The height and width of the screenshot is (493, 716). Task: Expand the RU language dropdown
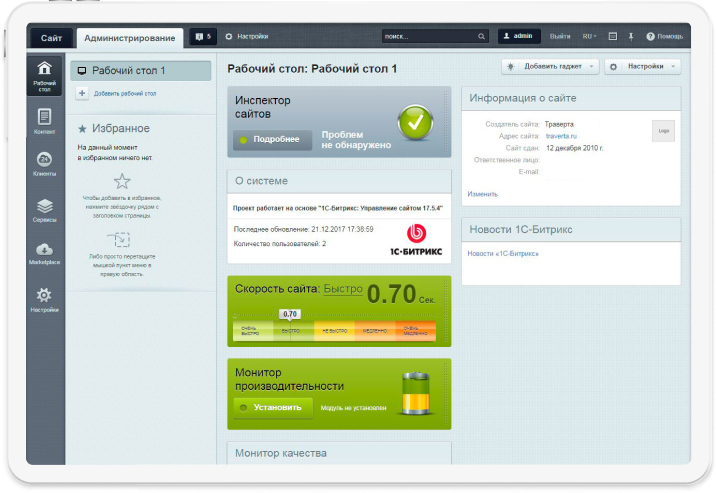[589, 37]
